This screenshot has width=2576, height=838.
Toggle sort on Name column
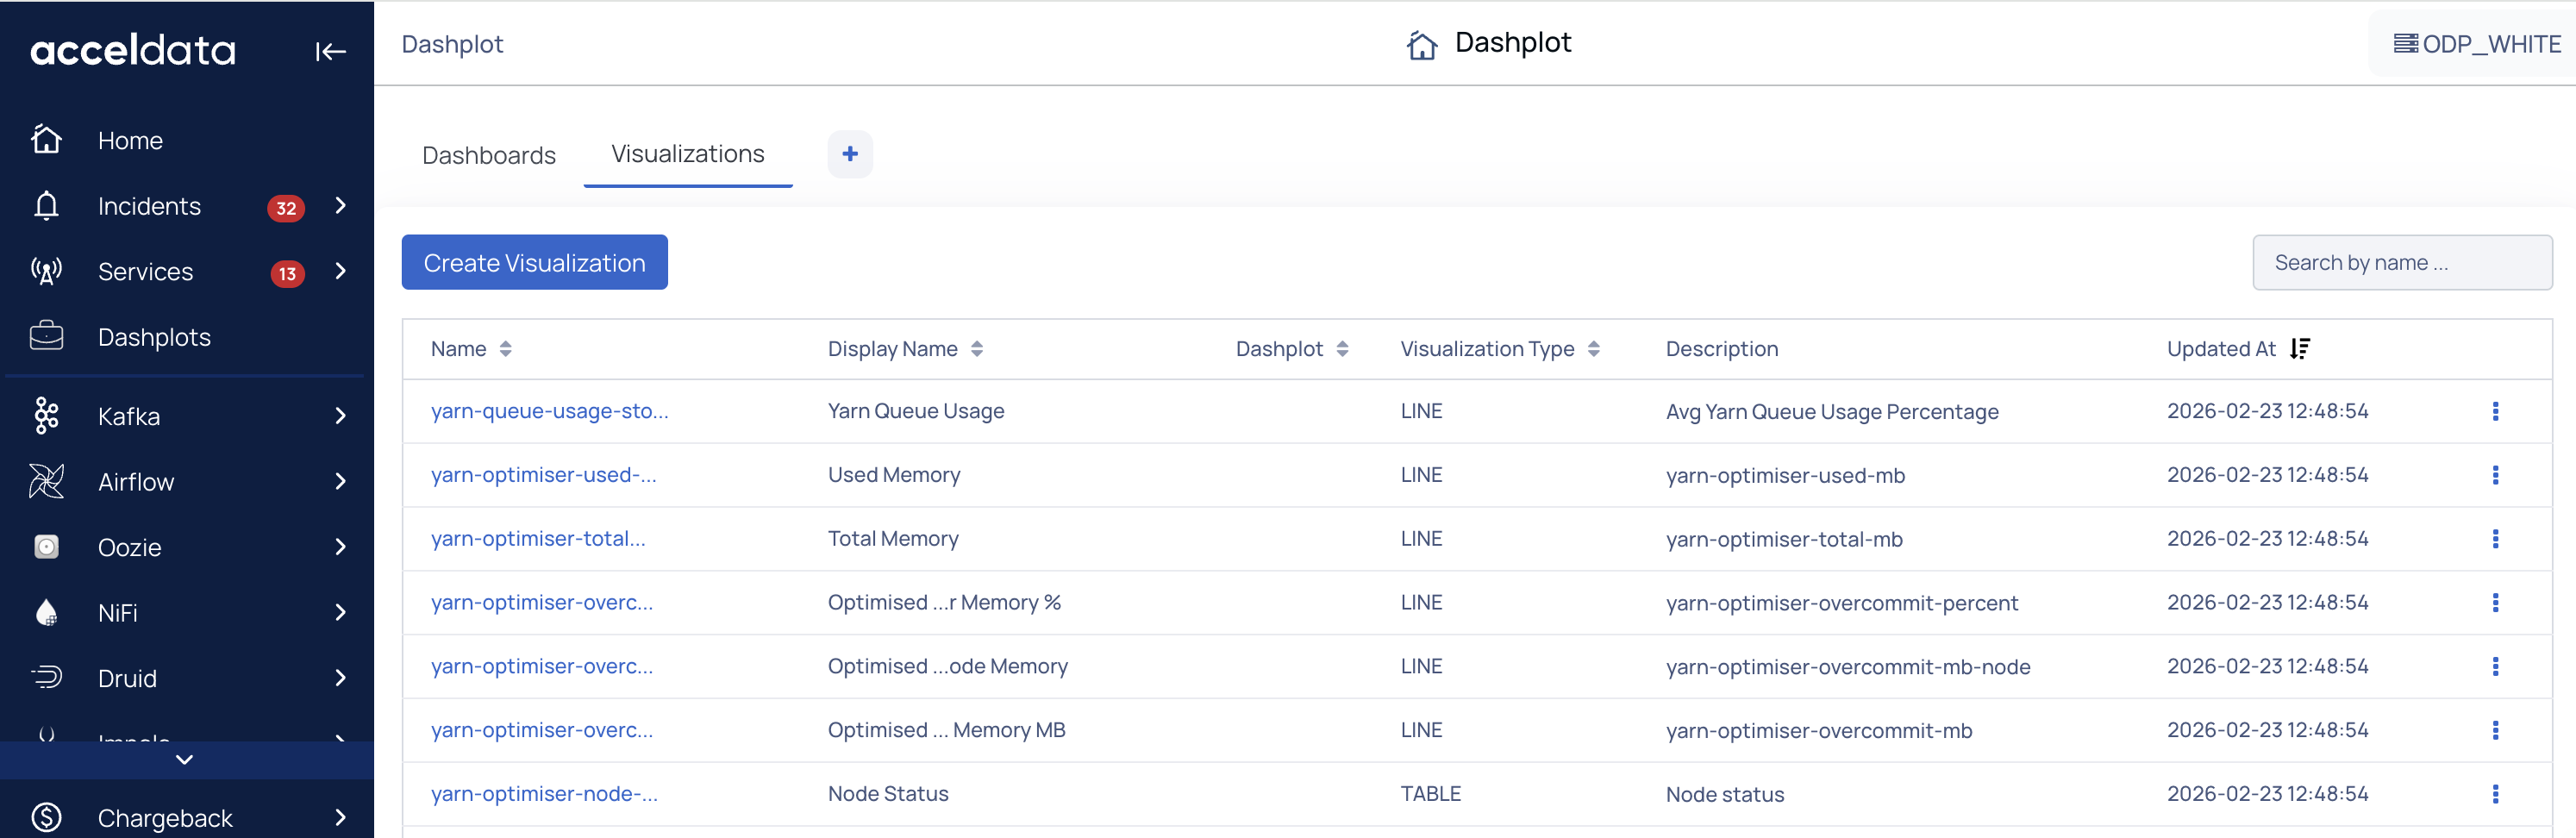(505, 349)
